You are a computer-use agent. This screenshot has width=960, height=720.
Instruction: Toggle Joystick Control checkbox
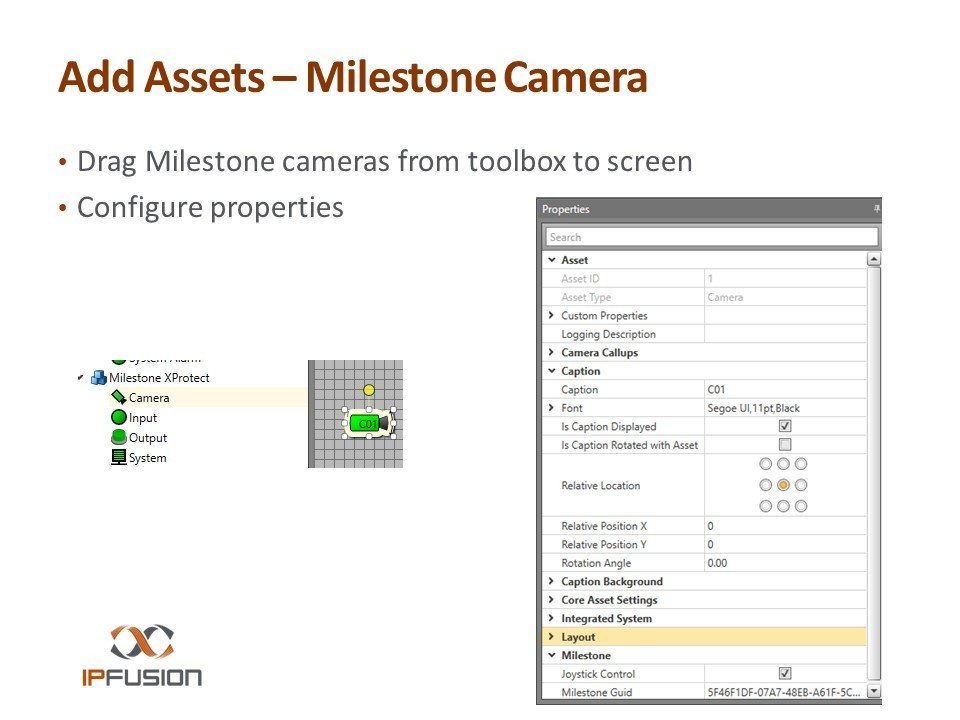(785, 673)
